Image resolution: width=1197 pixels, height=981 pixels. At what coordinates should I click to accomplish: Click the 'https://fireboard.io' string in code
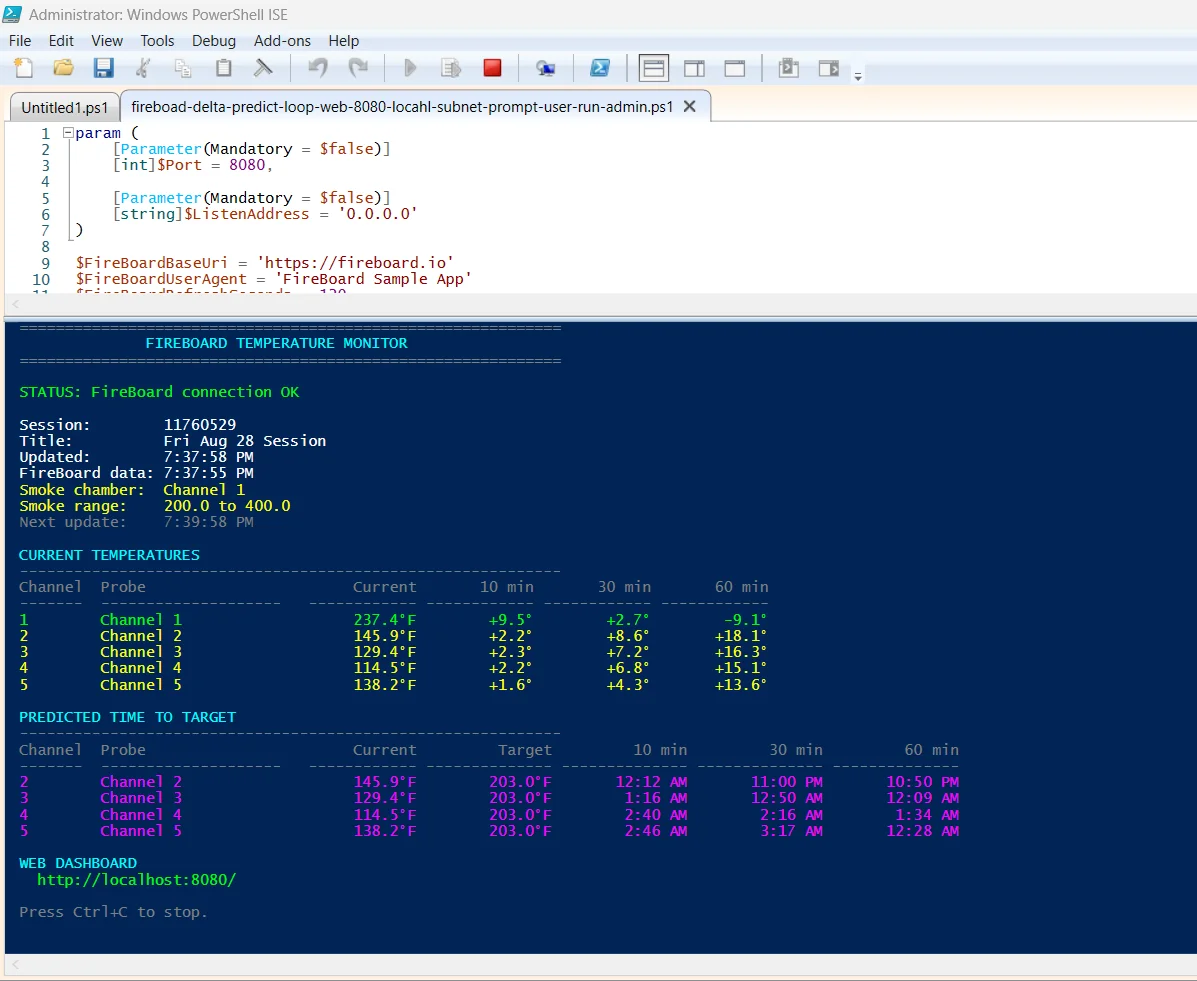tap(355, 263)
